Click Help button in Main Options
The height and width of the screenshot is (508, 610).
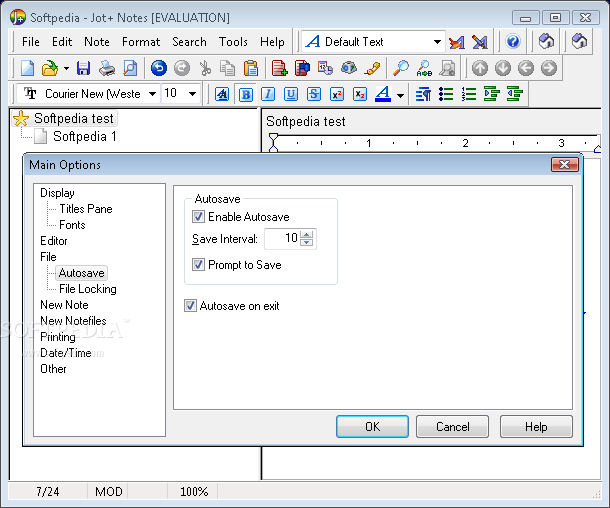click(x=536, y=427)
